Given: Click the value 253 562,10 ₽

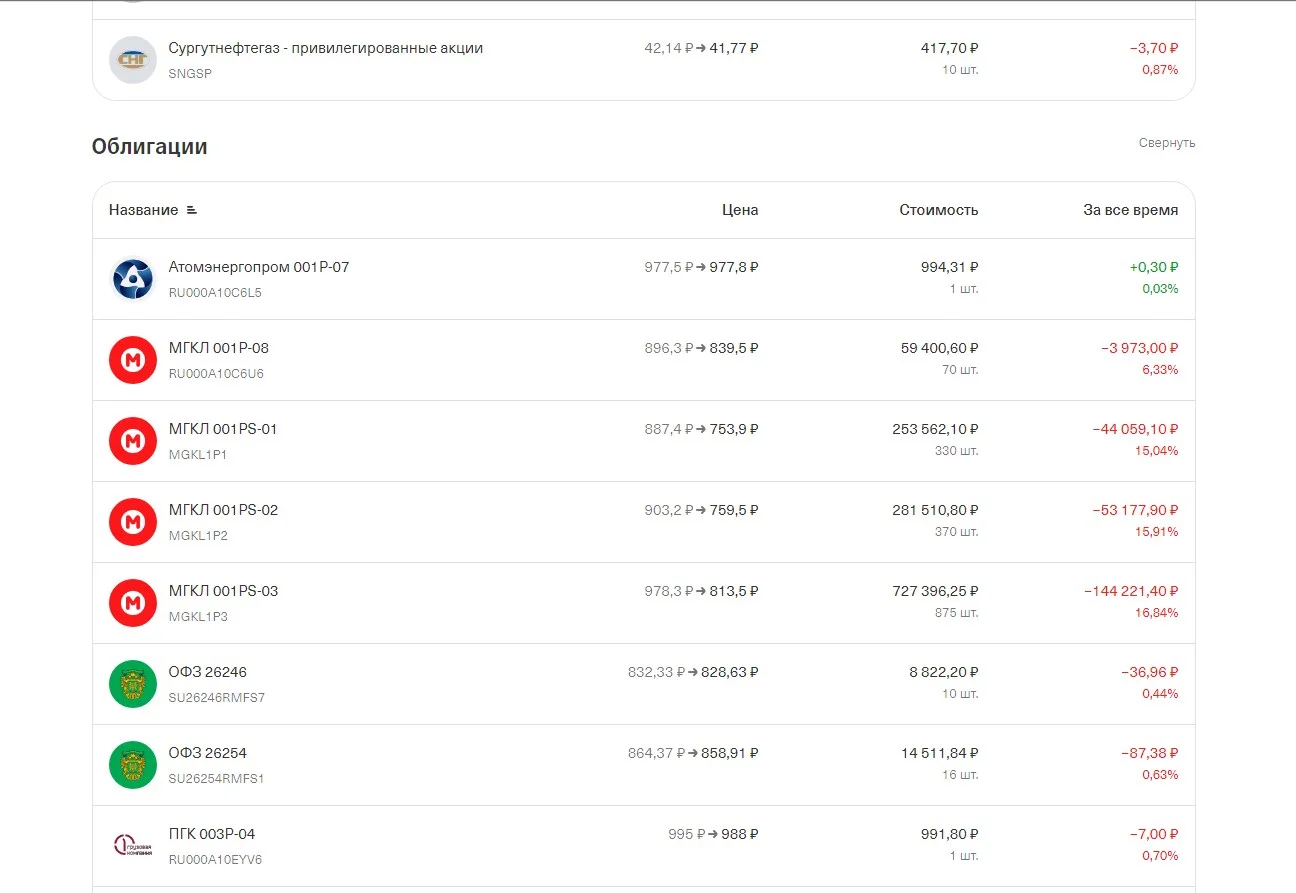Looking at the screenshot, I should click(x=936, y=429).
